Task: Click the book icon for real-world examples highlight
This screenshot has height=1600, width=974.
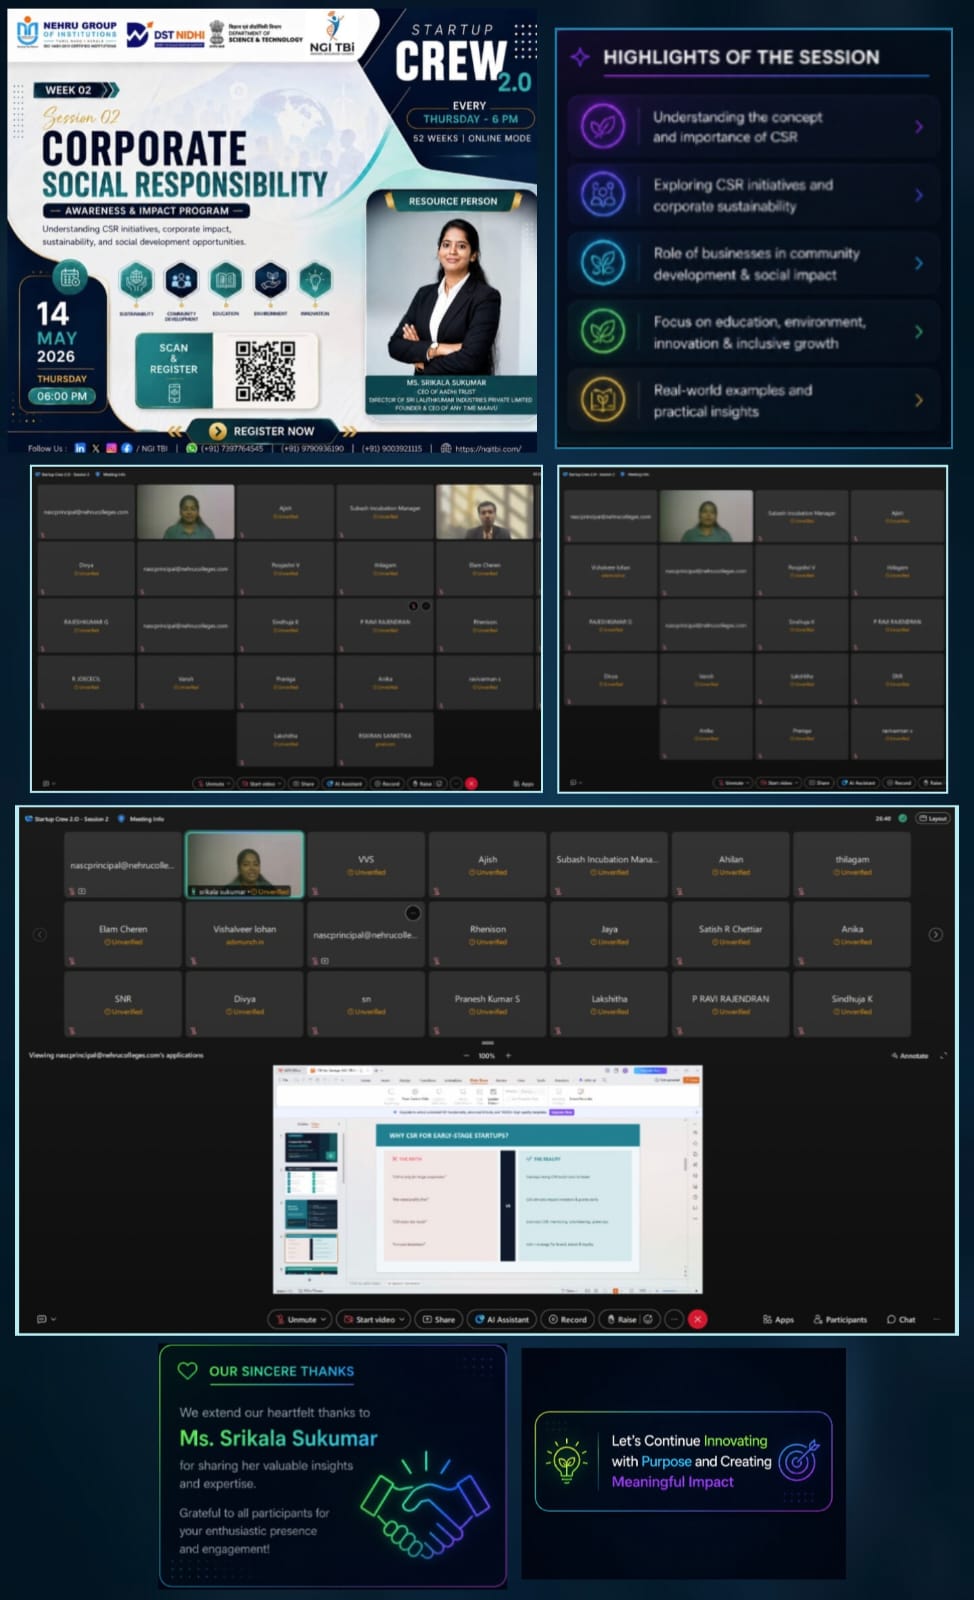Action: coord(603,400)
